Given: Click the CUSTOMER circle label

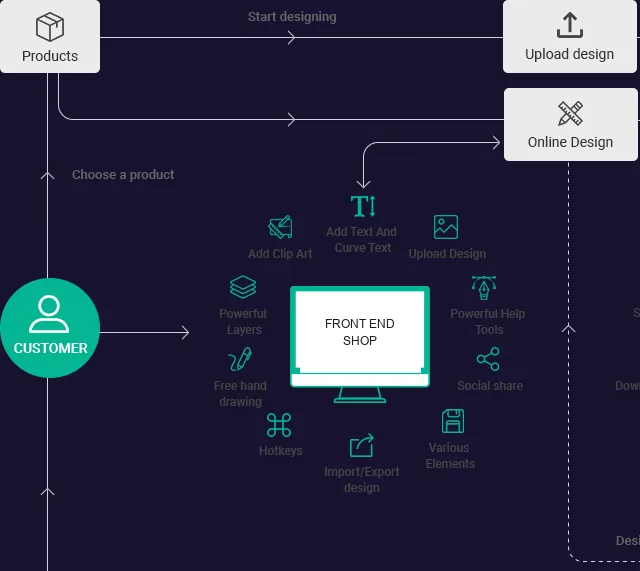Looking at the screenshot, I should point(51,348).
